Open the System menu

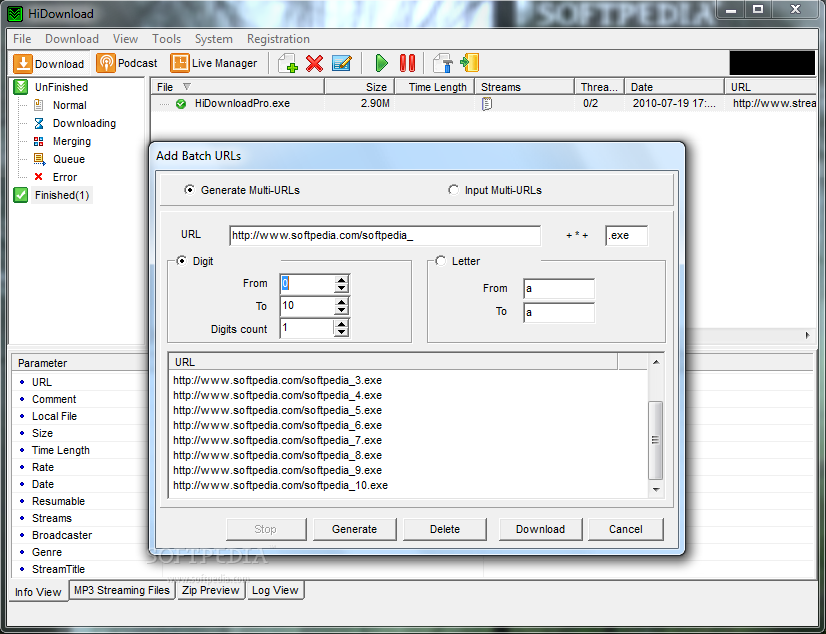pyautogui.click(x=213, y=39)
